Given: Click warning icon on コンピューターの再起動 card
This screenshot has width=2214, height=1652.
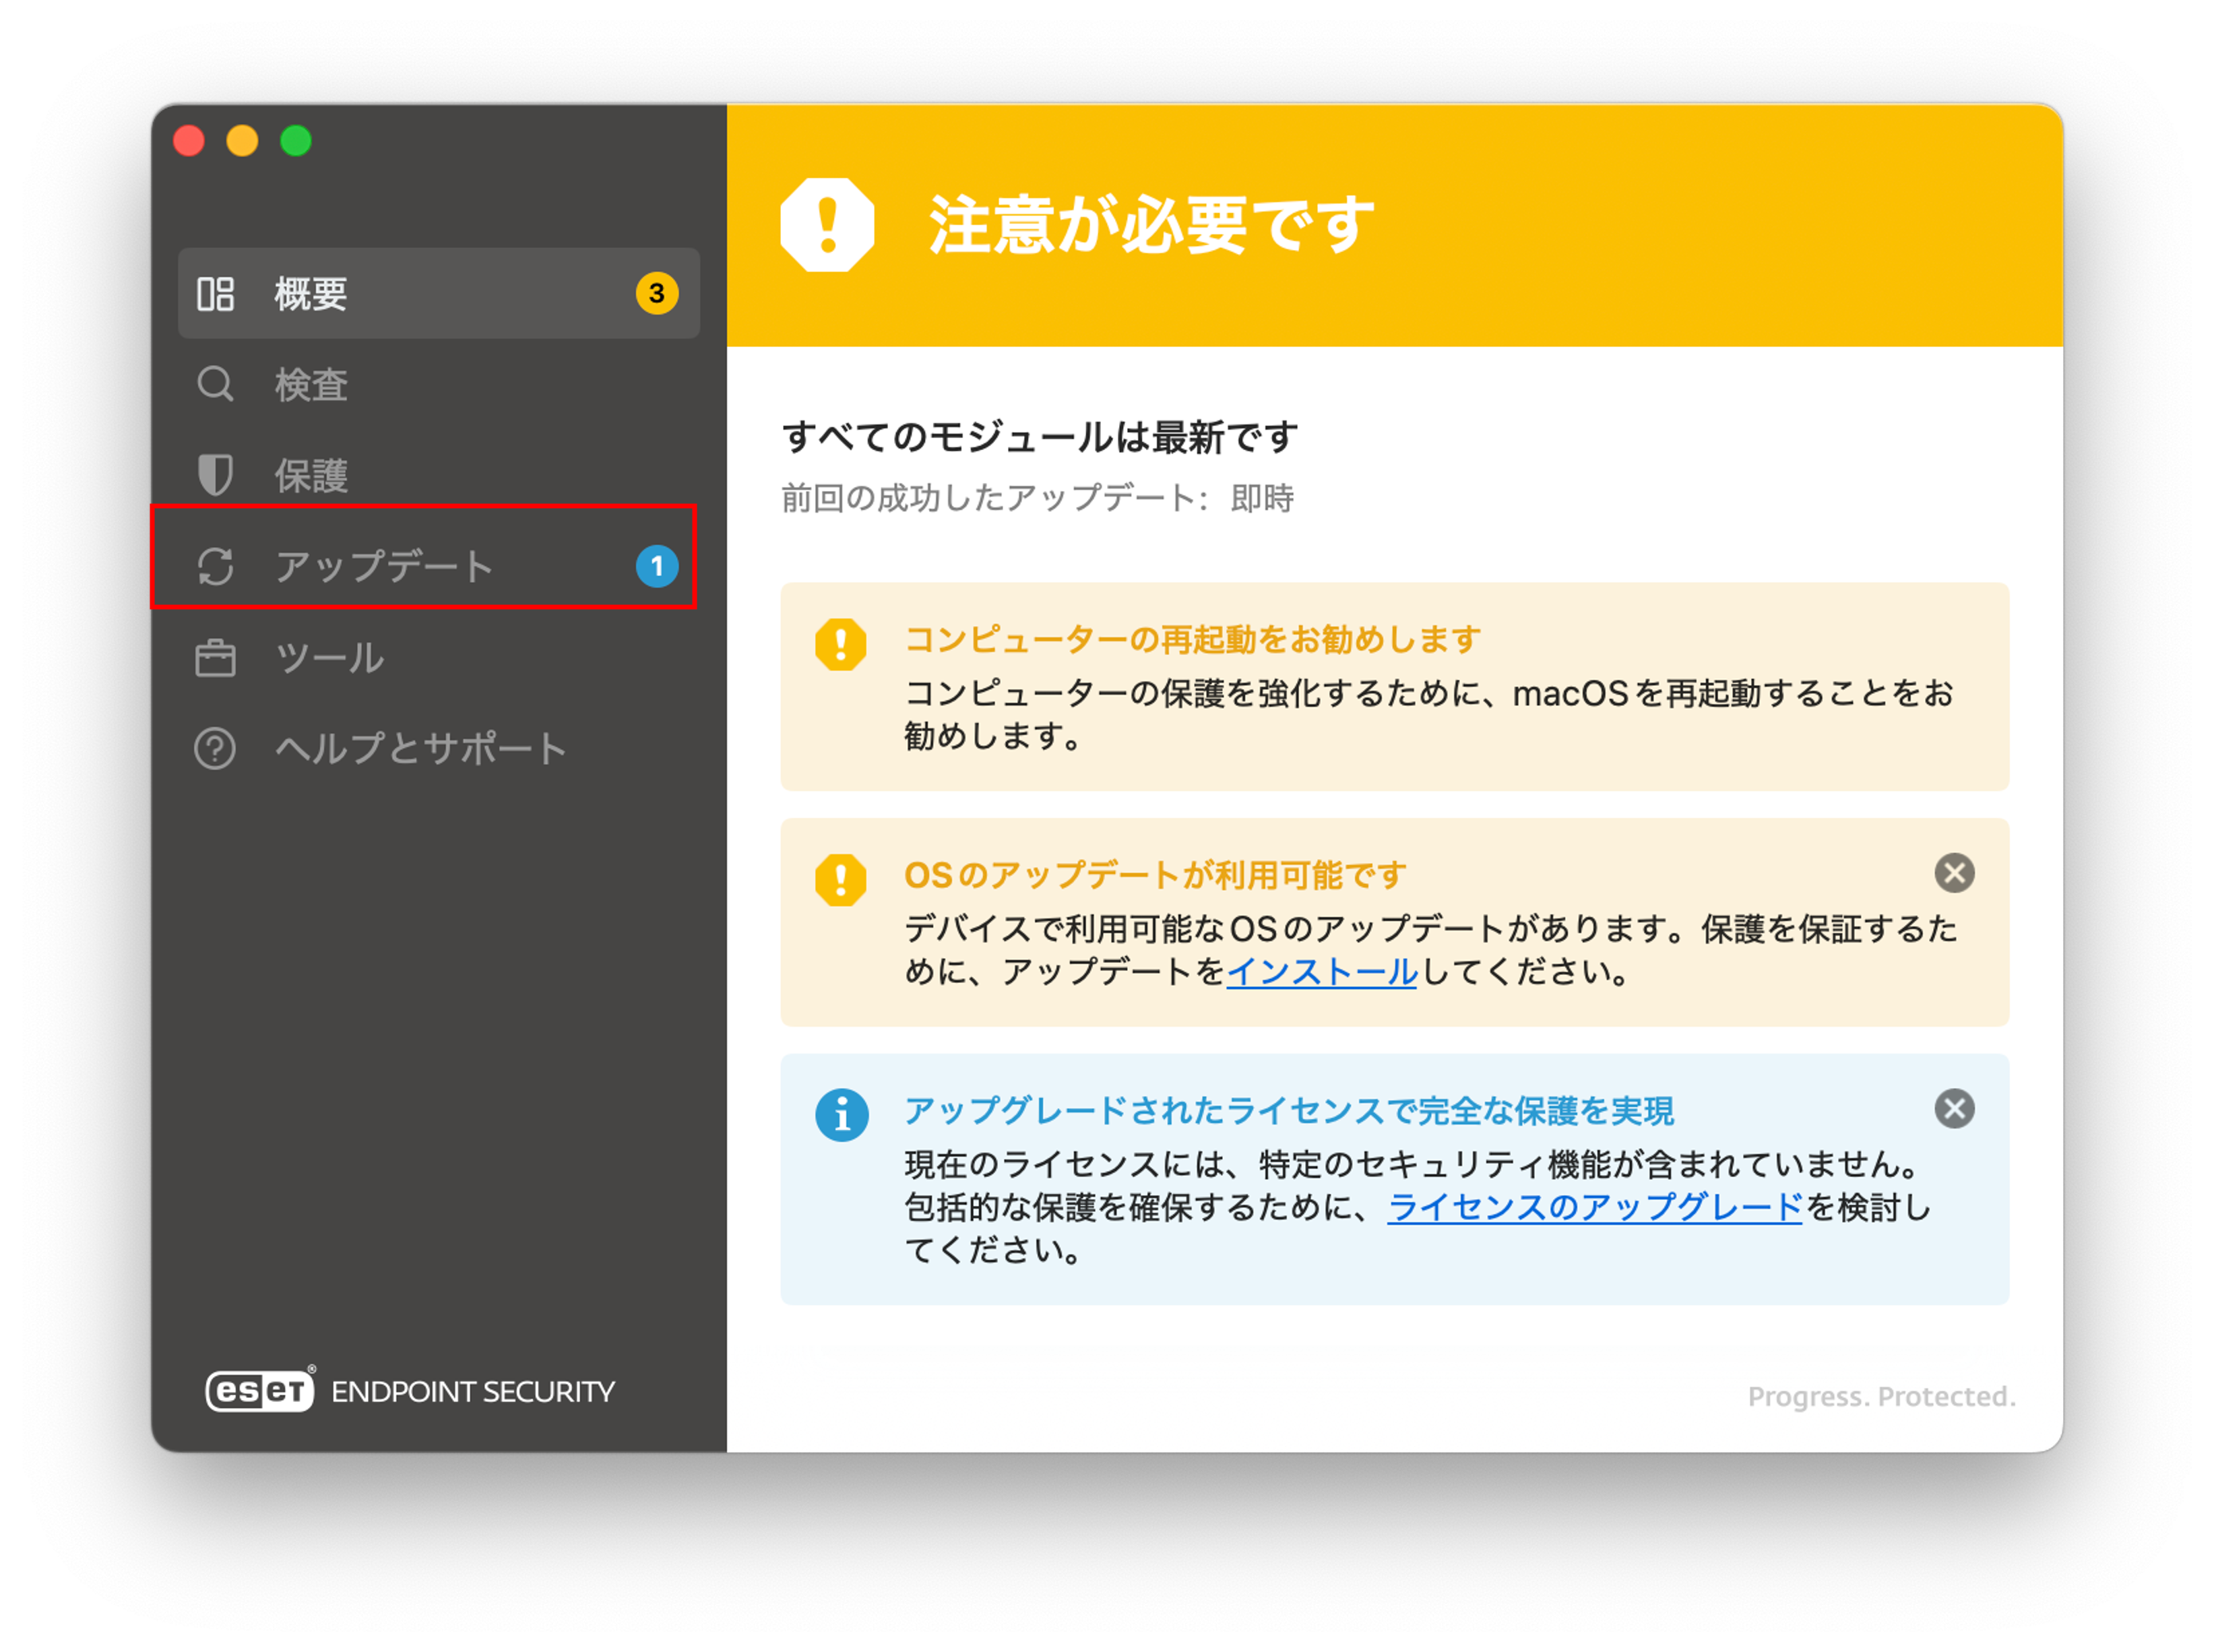Looking at the screenshot, I should point(841,645).
